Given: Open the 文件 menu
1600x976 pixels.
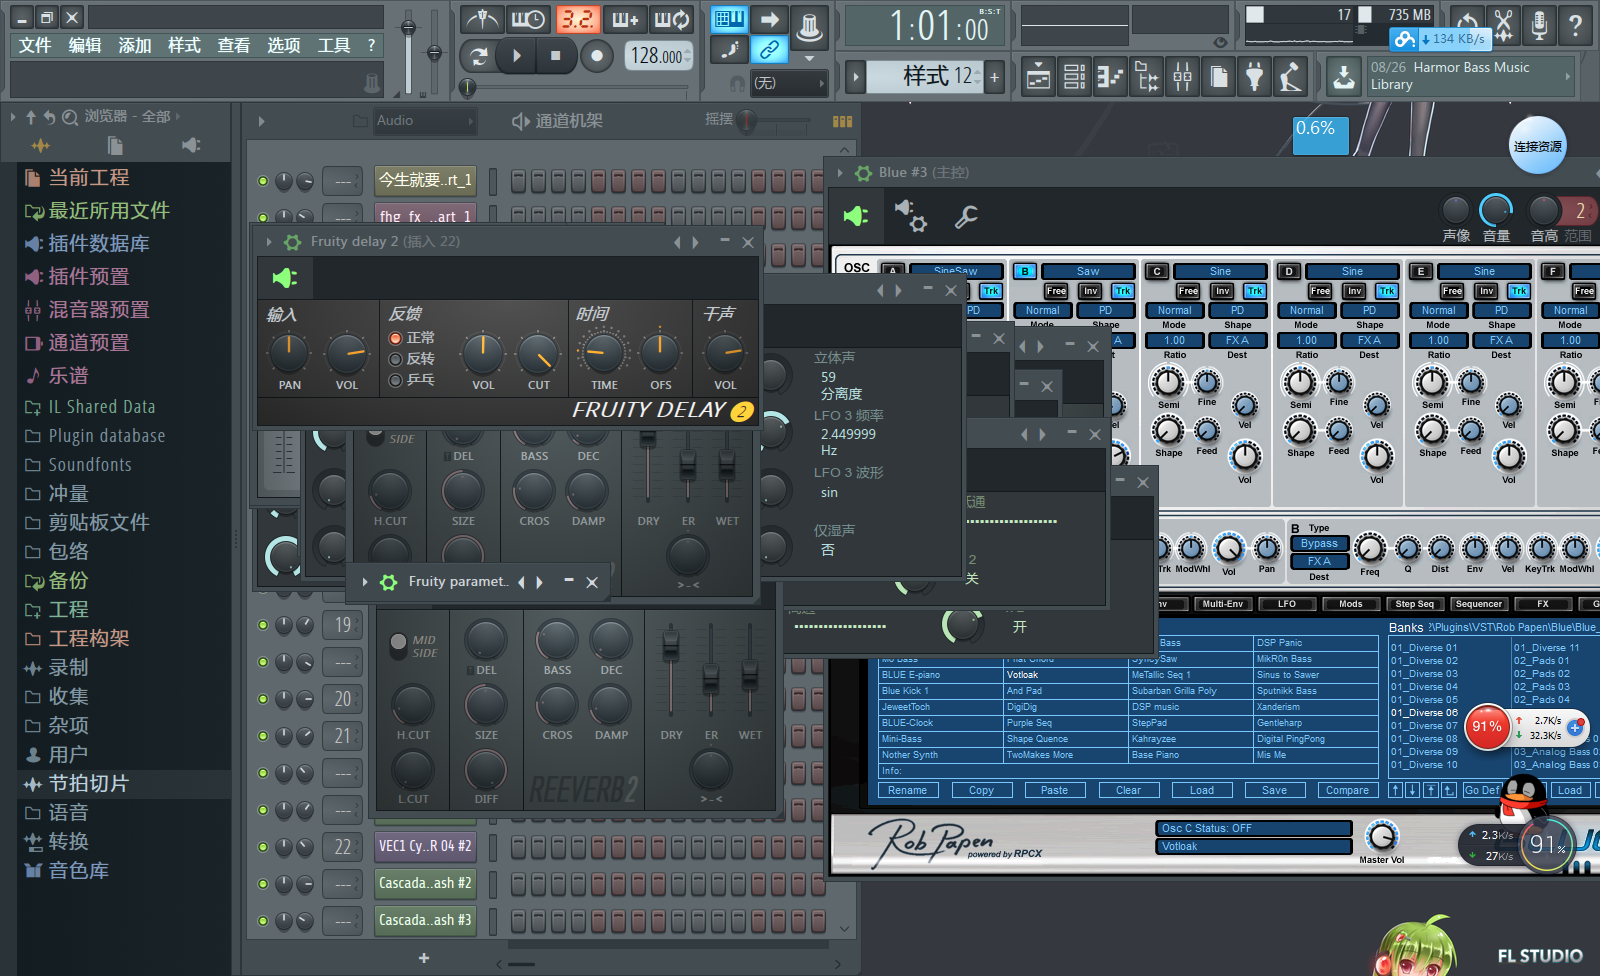Looking at the screenshot, I should click(x=35, y=45).
